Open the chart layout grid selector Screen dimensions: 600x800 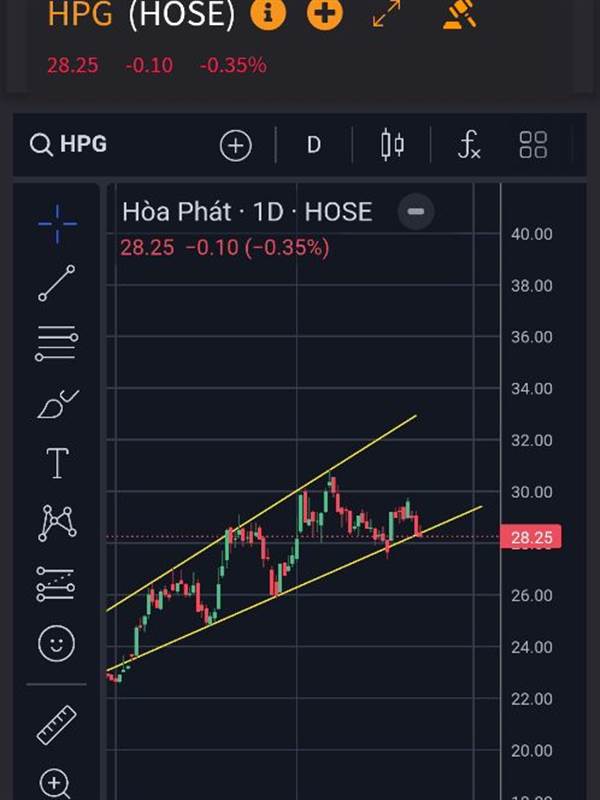[x=533, y=145]
